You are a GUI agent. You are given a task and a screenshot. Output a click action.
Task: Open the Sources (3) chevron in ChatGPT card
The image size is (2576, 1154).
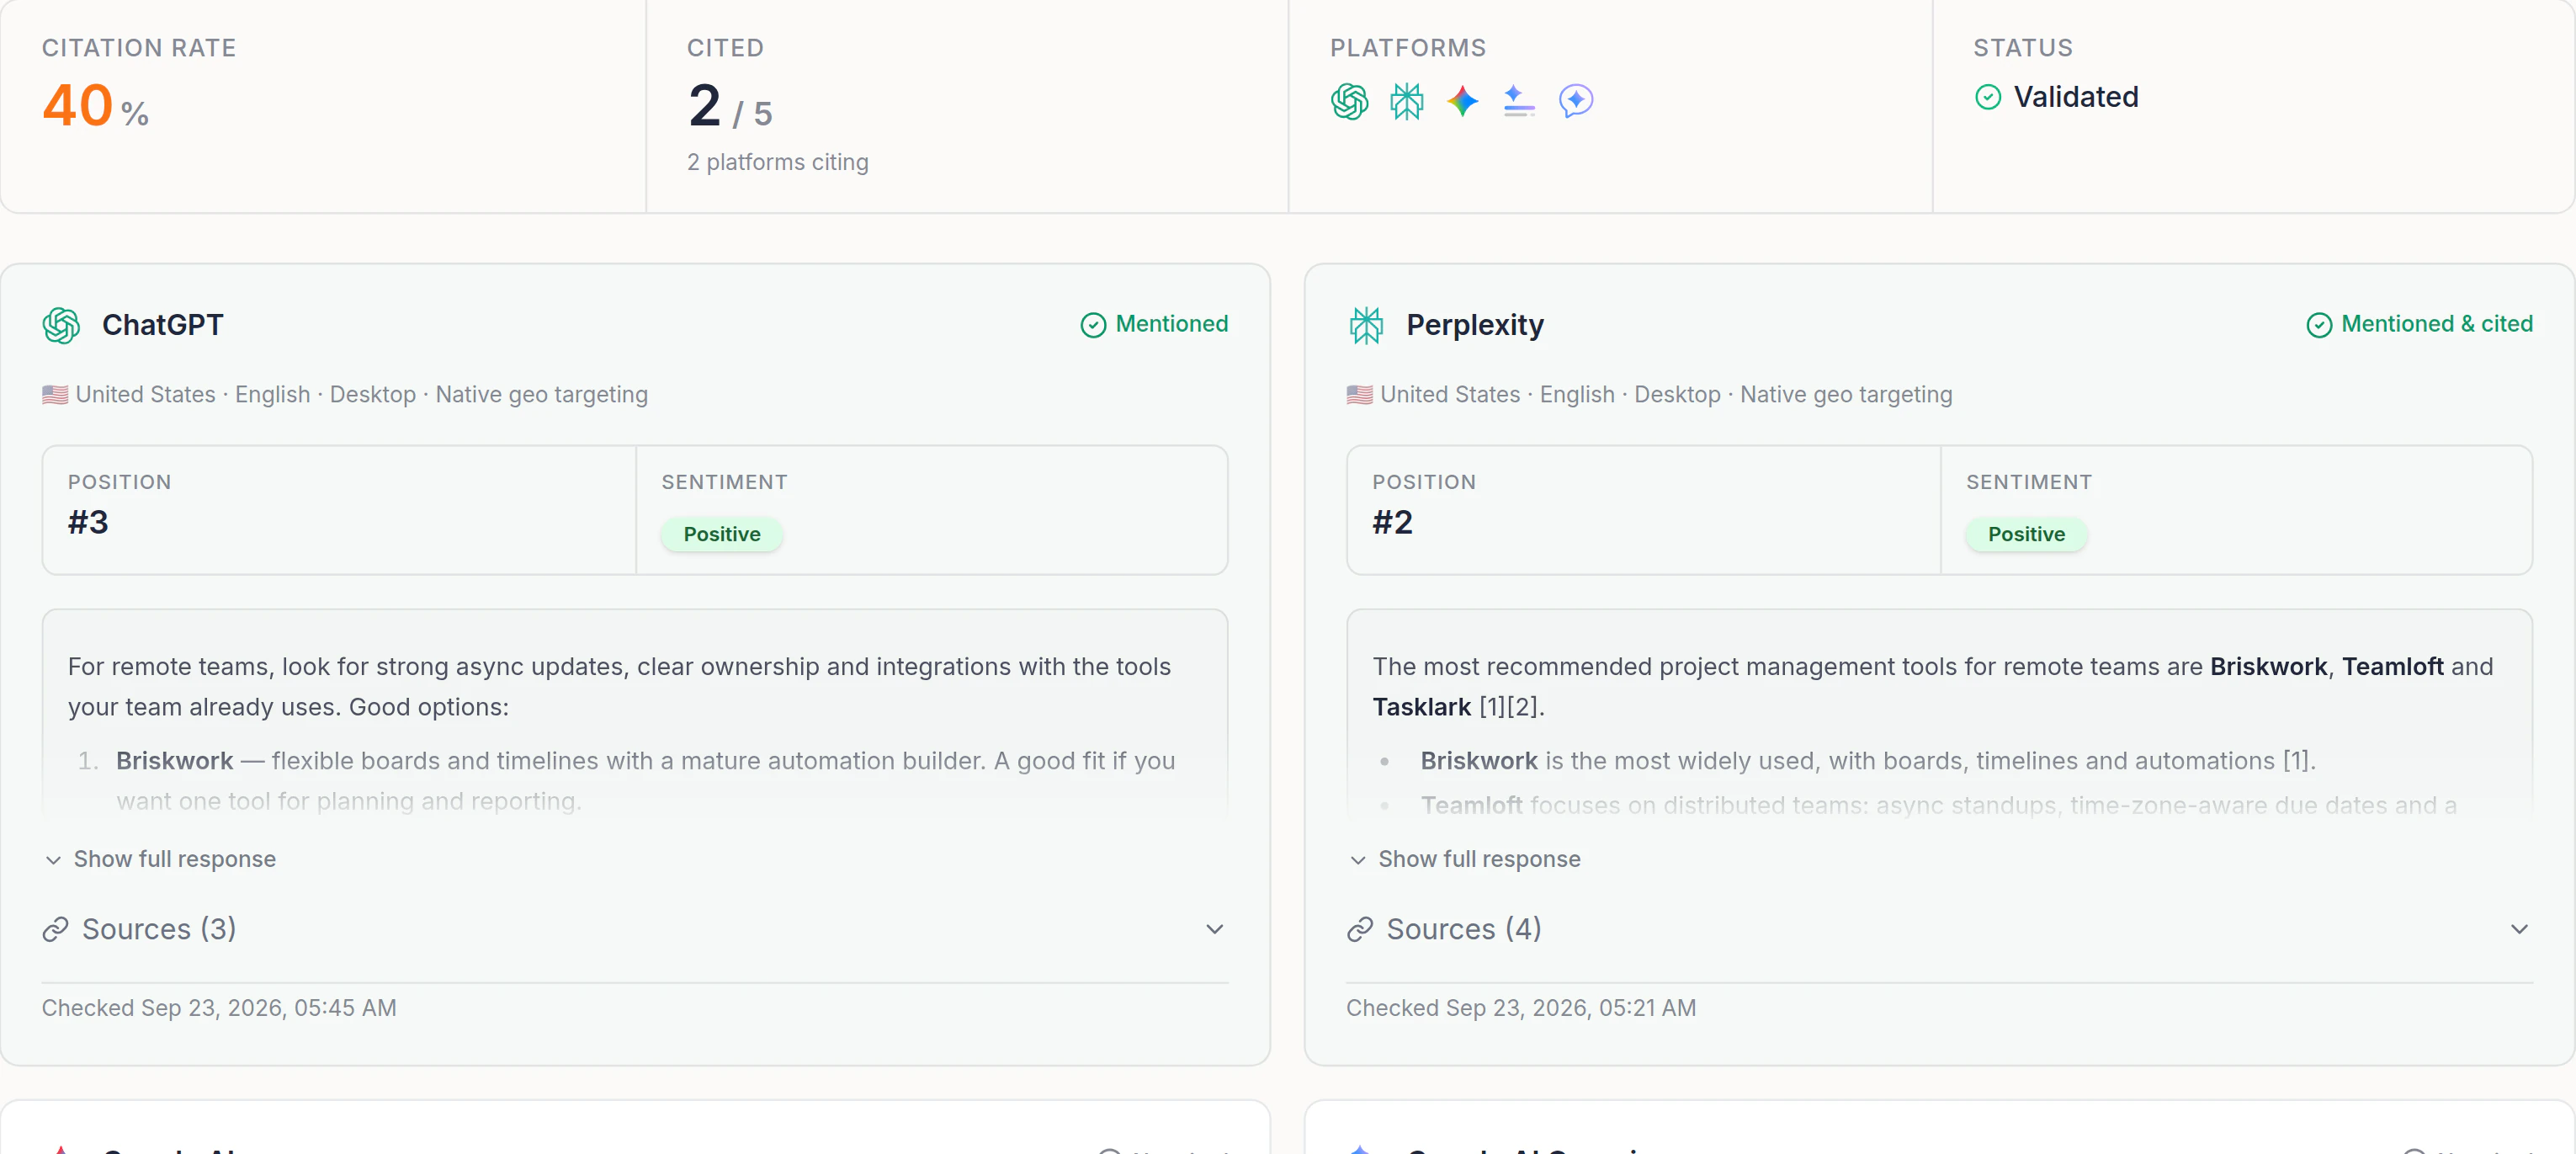coord(1214,929)
